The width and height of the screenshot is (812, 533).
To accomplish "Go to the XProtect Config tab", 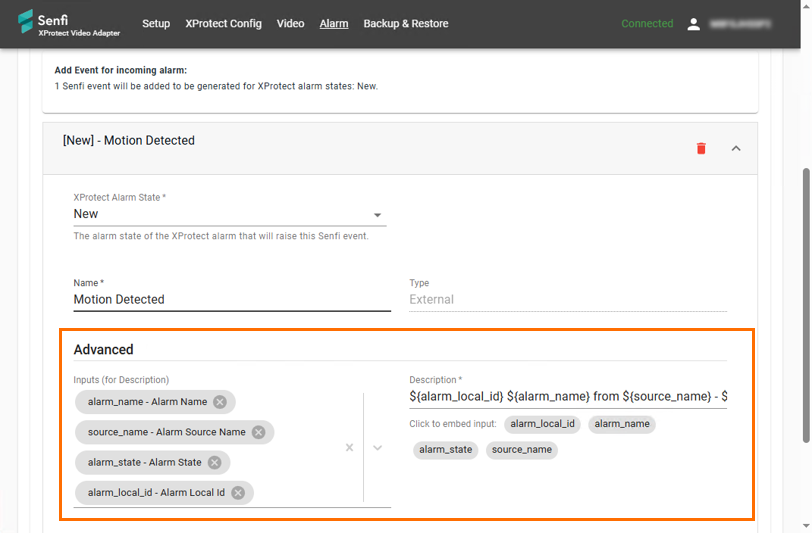I will (223, 24).
